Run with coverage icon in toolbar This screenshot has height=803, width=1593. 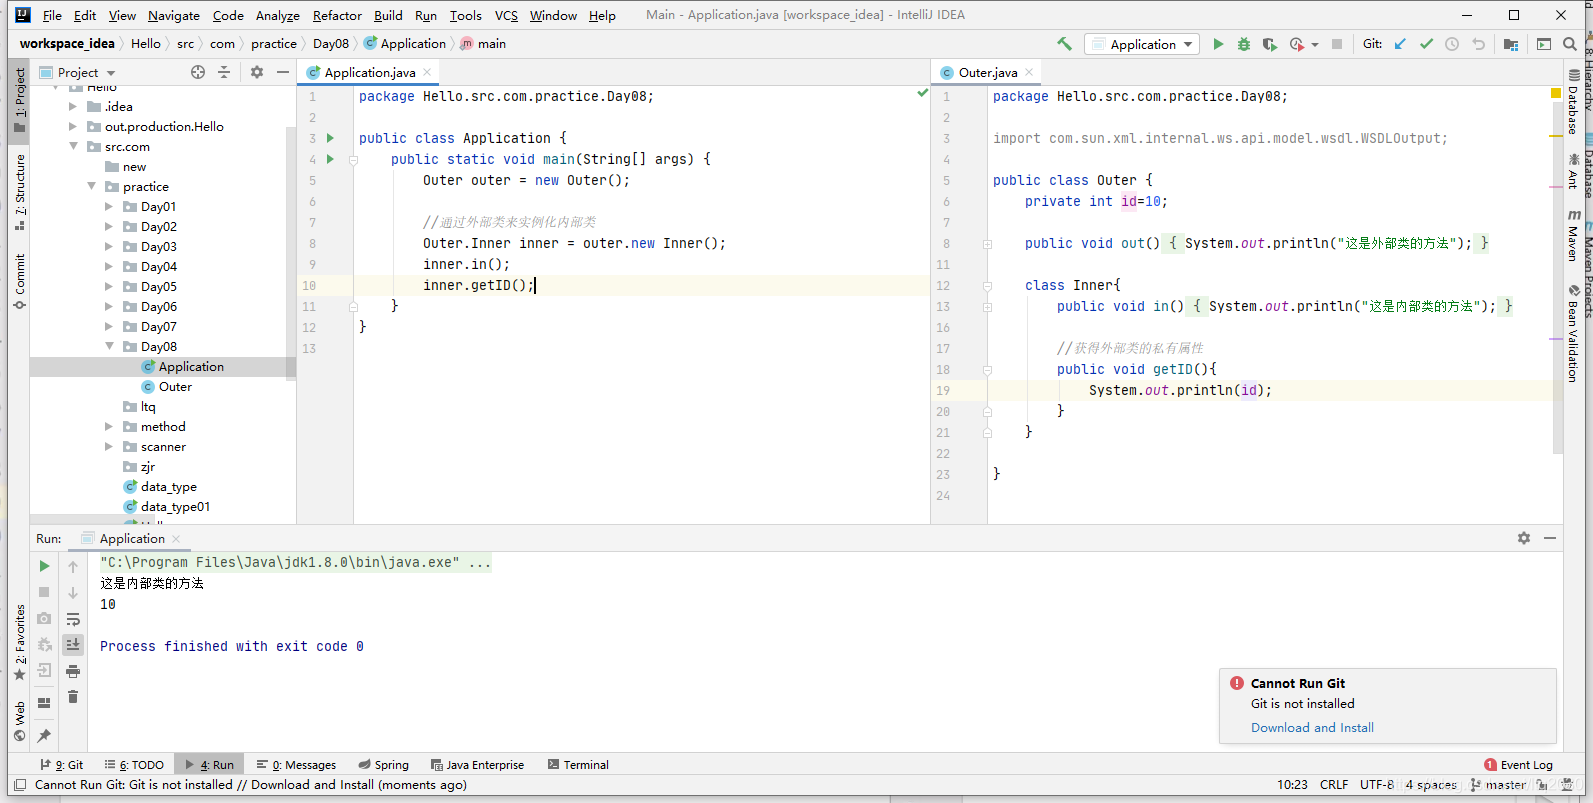click(1270, 44)
